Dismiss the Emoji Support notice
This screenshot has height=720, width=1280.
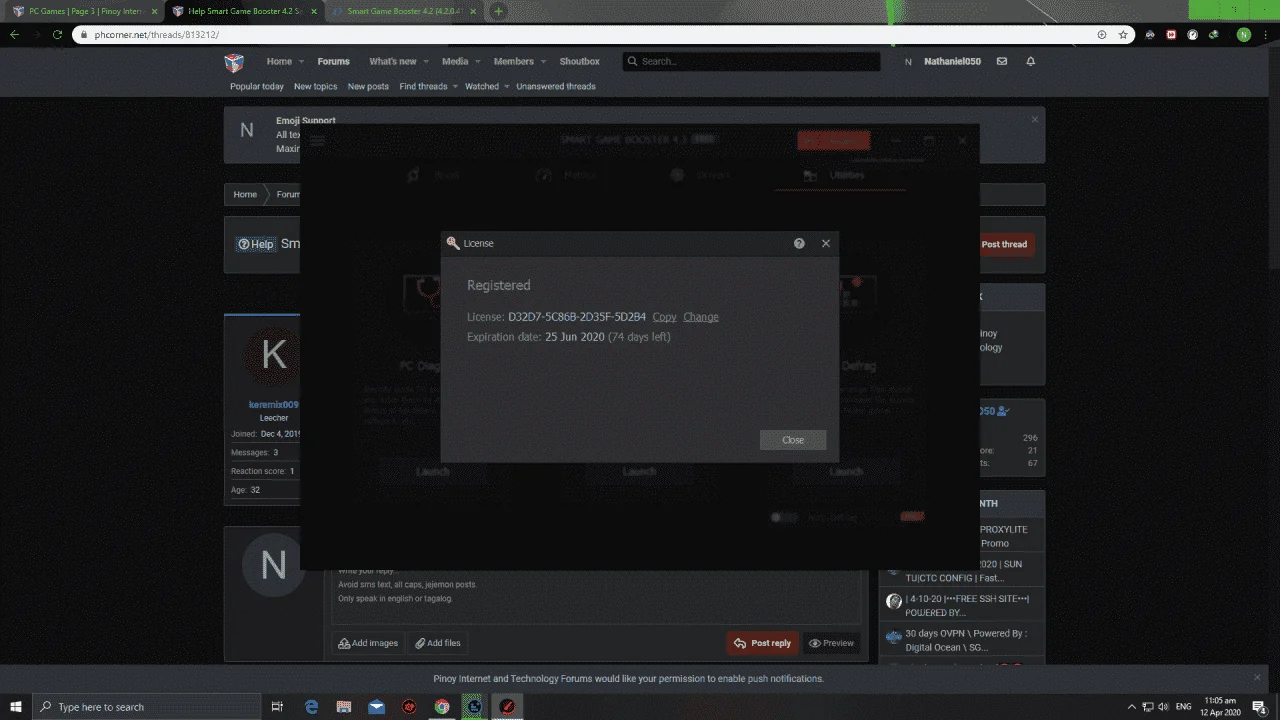click(1035, 120)
